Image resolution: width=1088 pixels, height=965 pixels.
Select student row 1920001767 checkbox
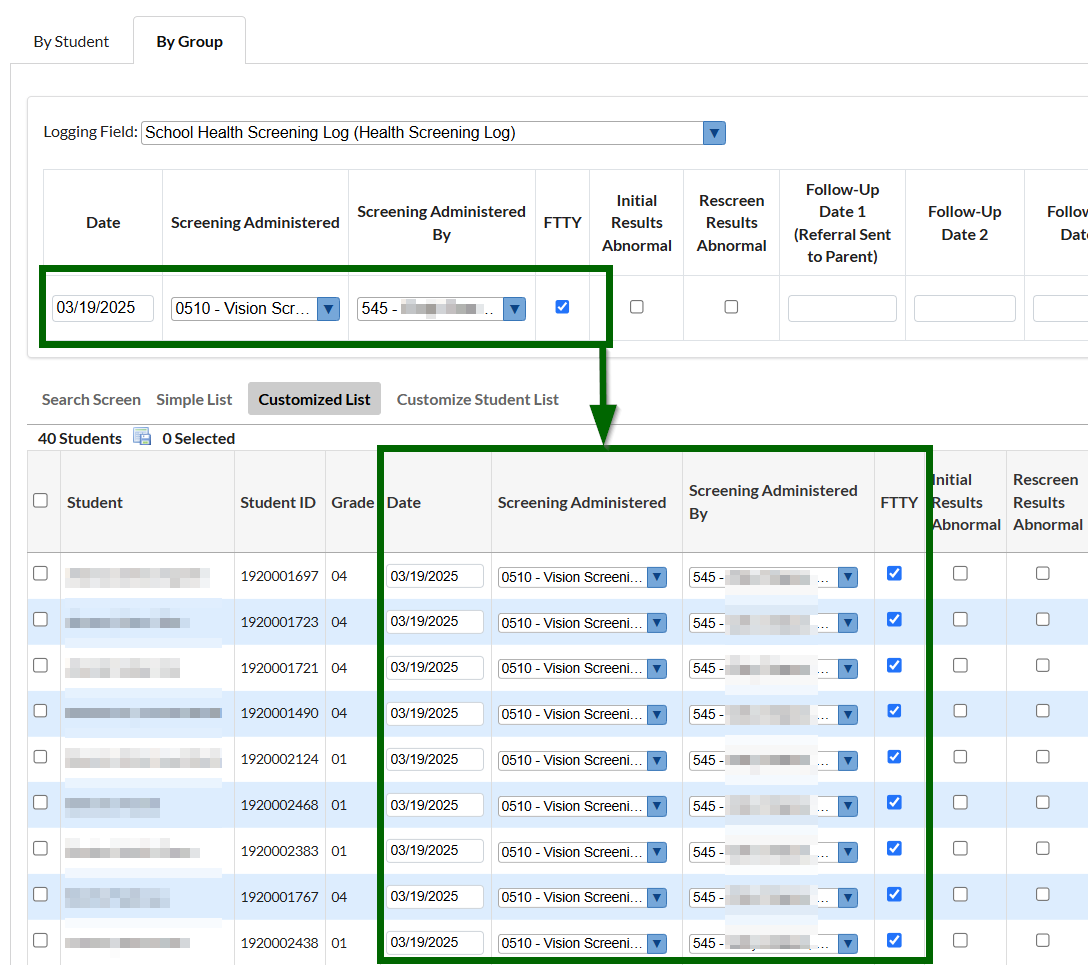tap(40, 894)
